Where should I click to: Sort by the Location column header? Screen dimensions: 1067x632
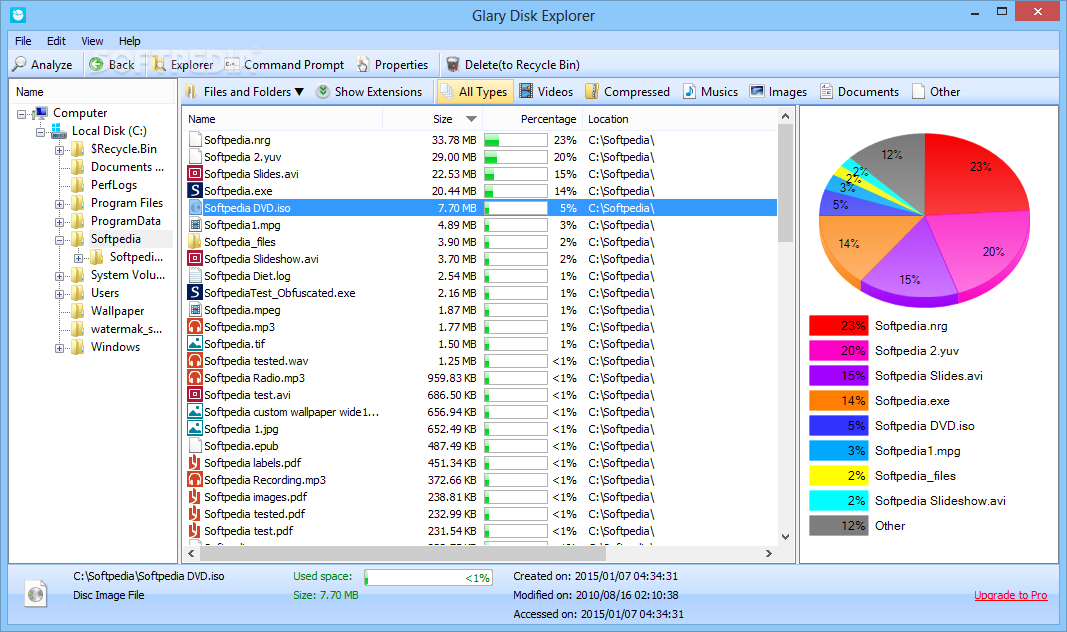click(679, 118)
